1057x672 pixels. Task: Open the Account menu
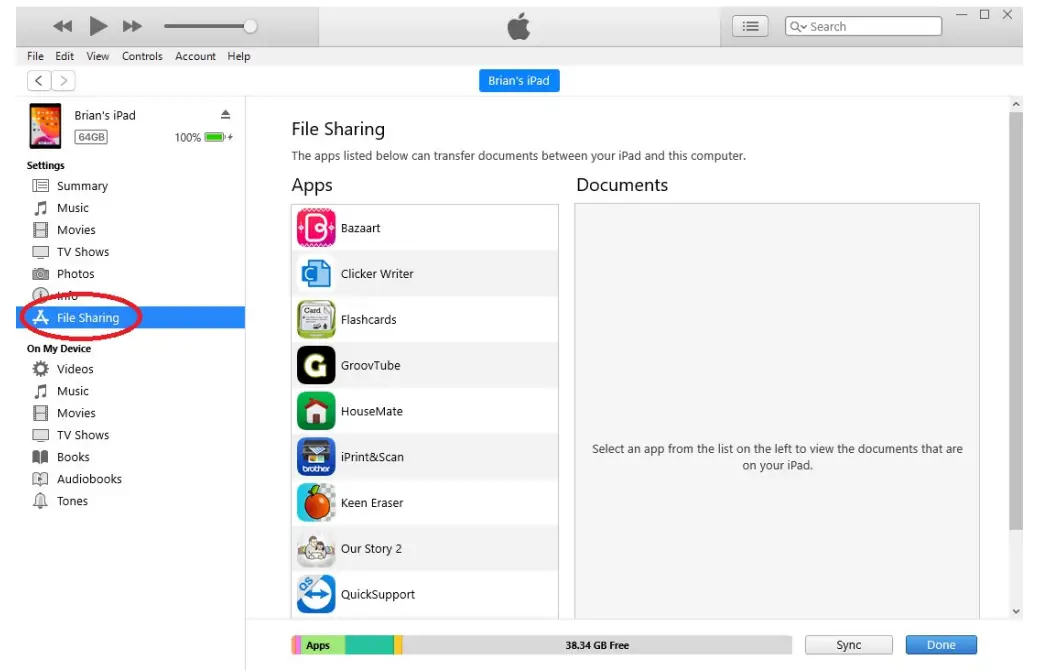(x=195, y=56)
